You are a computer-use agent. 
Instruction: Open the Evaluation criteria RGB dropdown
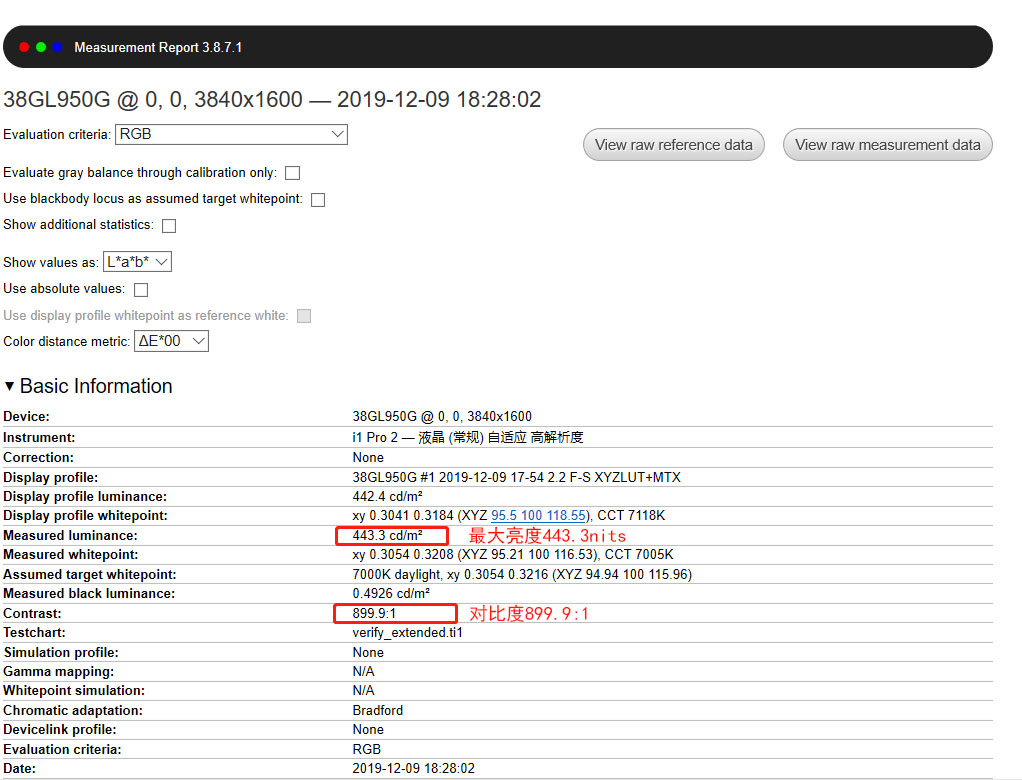pyautogui.click(x=231, y=134)
